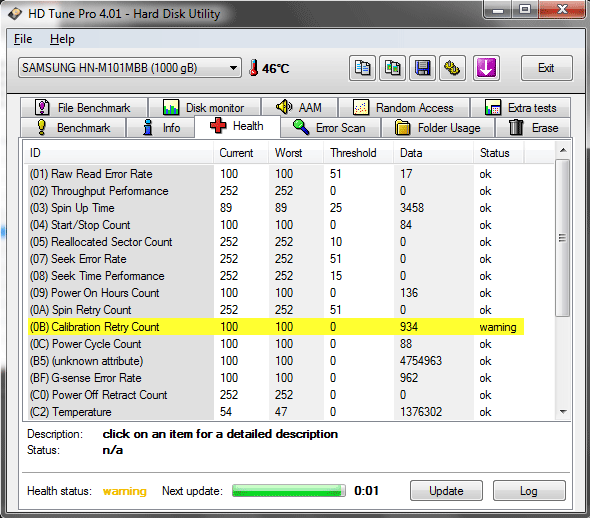Select the Health tab

(x=237, y=126)
